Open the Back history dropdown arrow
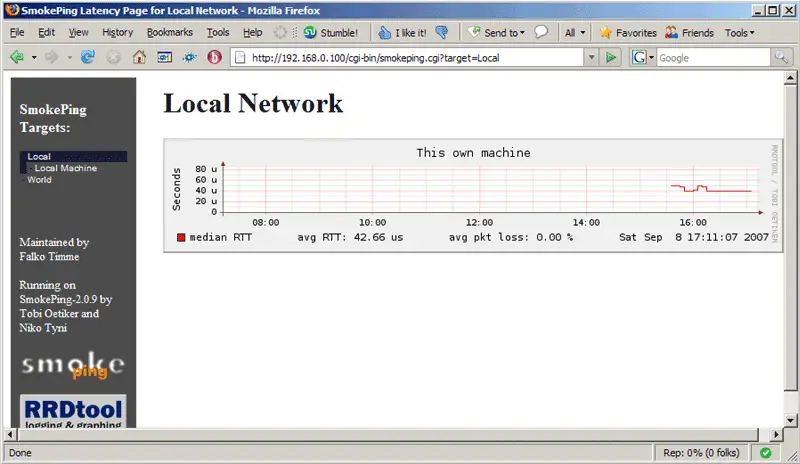 click(x=34, y=58)
